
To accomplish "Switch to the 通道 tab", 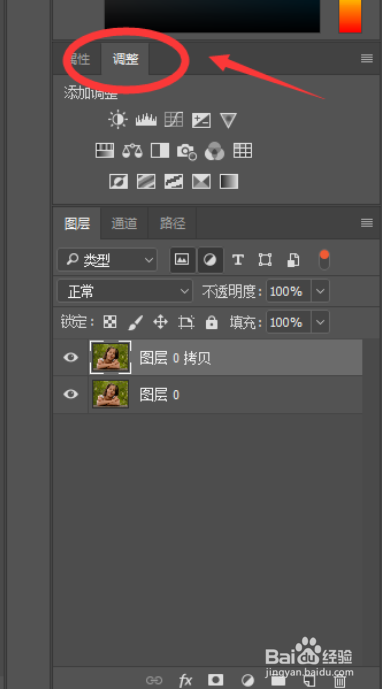I will pyautogui.click(x=124, y=224).
